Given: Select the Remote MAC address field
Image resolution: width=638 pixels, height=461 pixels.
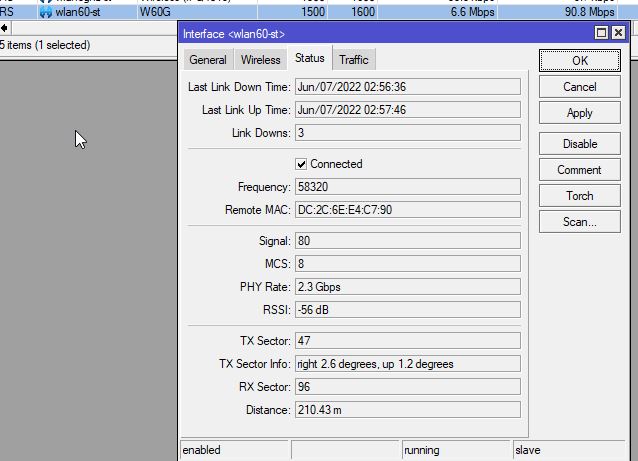Looking at the screenshot, I should tap(408, 210).
